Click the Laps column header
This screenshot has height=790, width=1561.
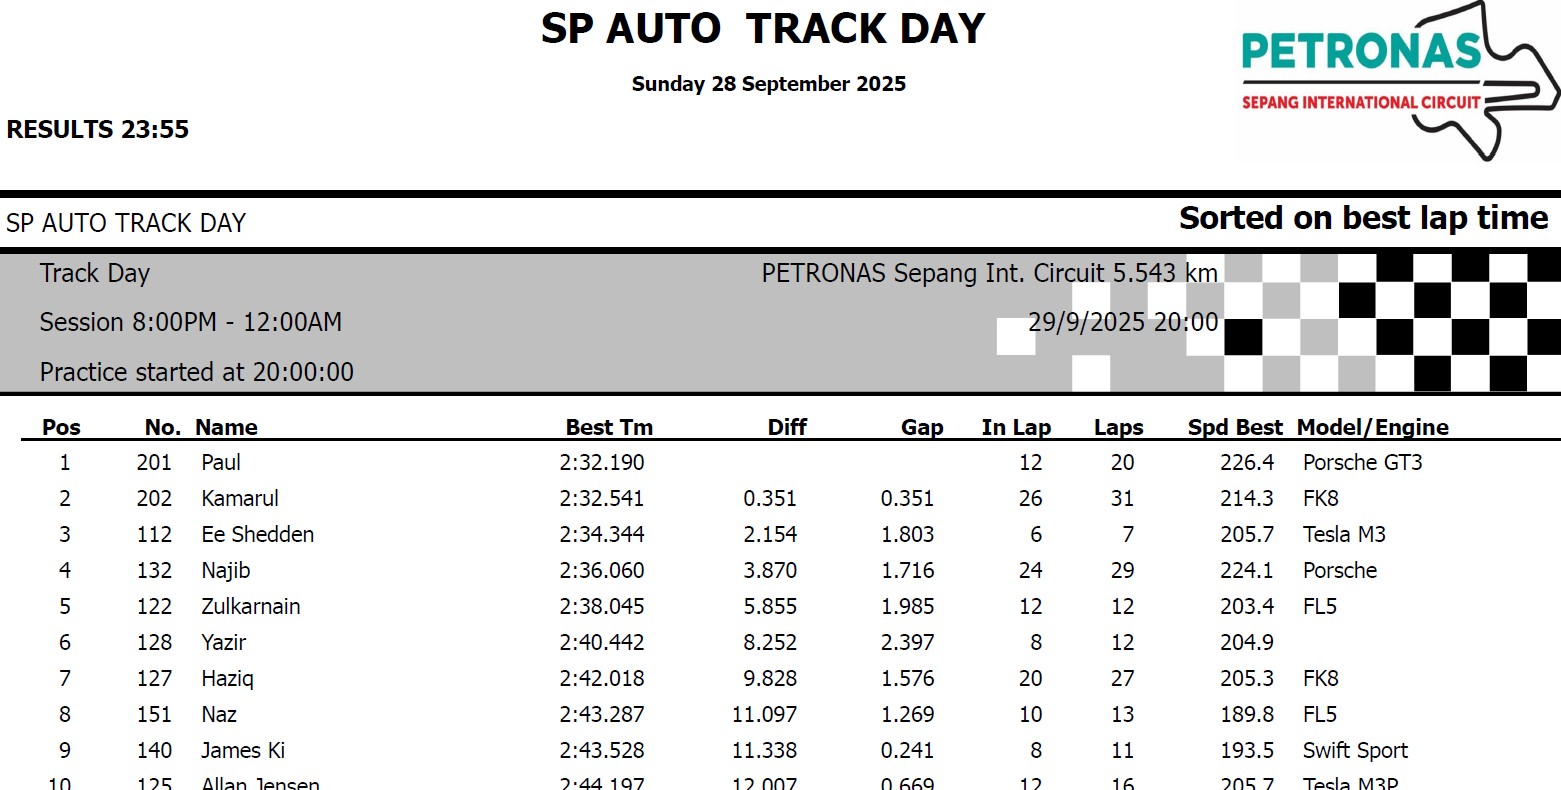(1118, 427)
